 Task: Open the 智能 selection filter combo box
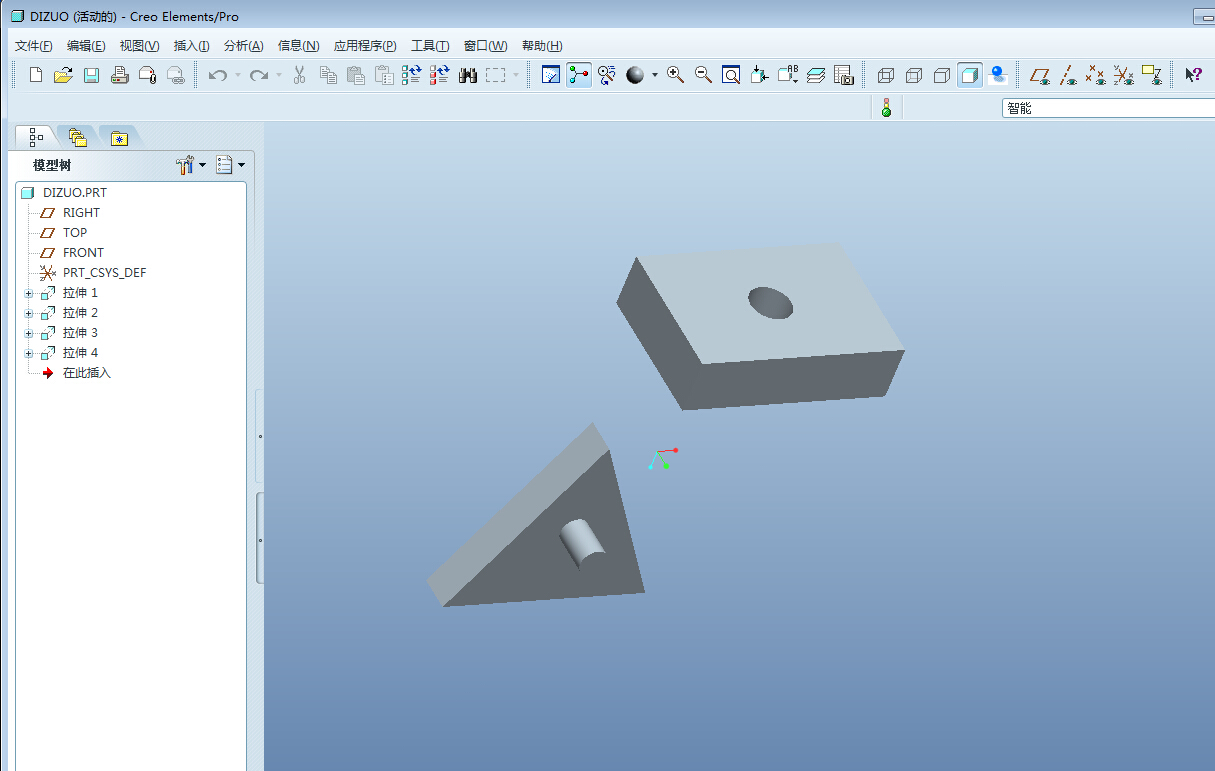tap(1108, 108)
